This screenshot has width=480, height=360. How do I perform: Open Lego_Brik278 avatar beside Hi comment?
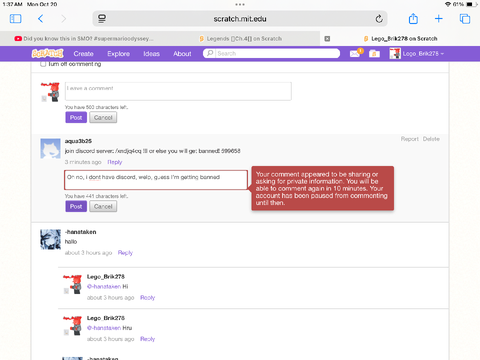click(72, 284)
